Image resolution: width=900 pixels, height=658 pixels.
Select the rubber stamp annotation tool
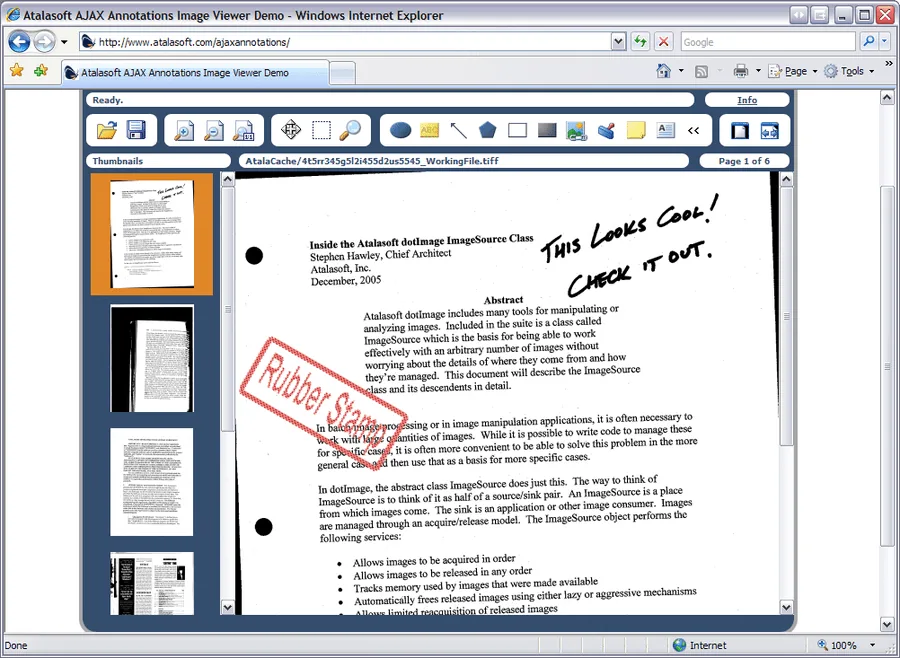coord(606,131)
